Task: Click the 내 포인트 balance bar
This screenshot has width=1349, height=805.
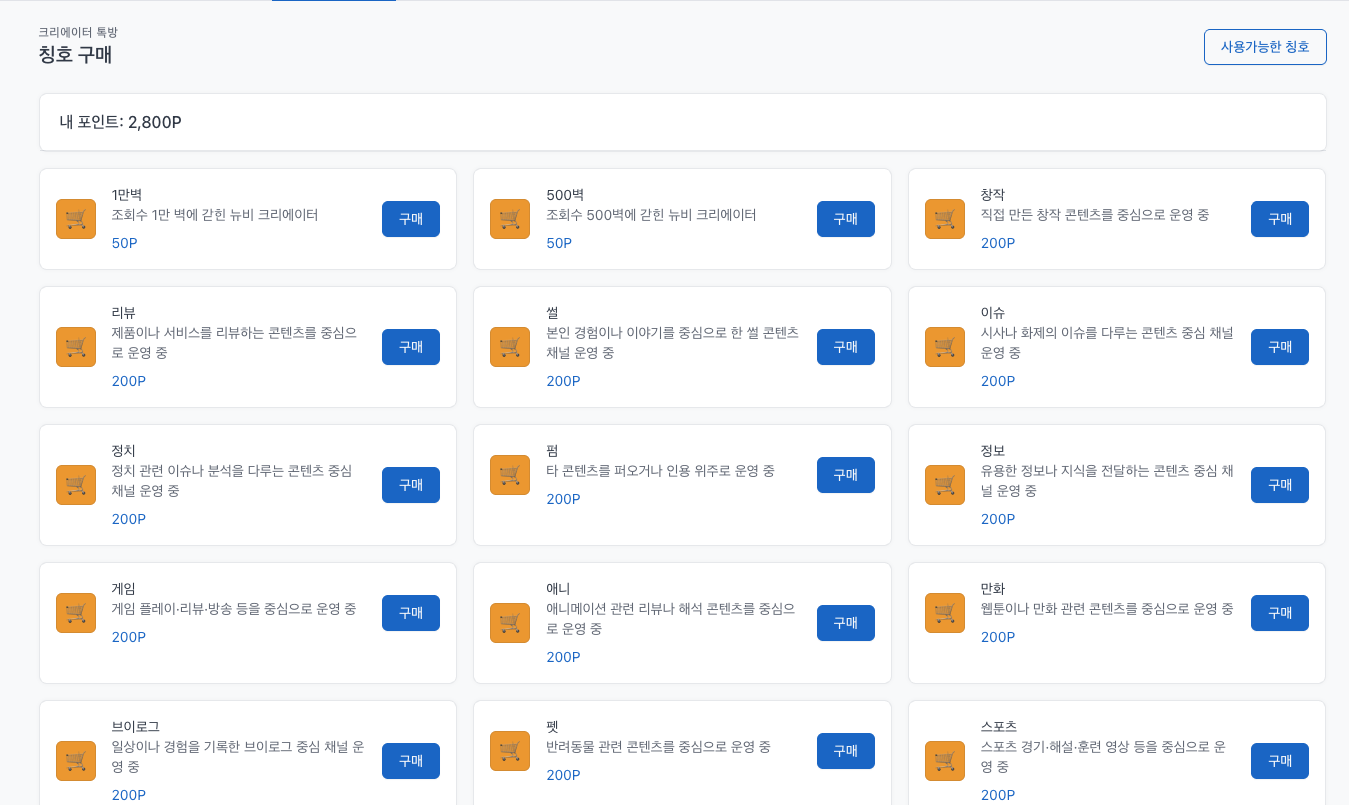Action: [682, 122]
